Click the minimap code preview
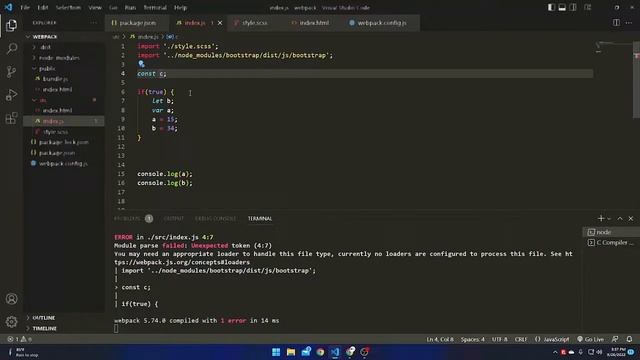The image size is (640, 360). pyautogui.click(x=604, y=47)
